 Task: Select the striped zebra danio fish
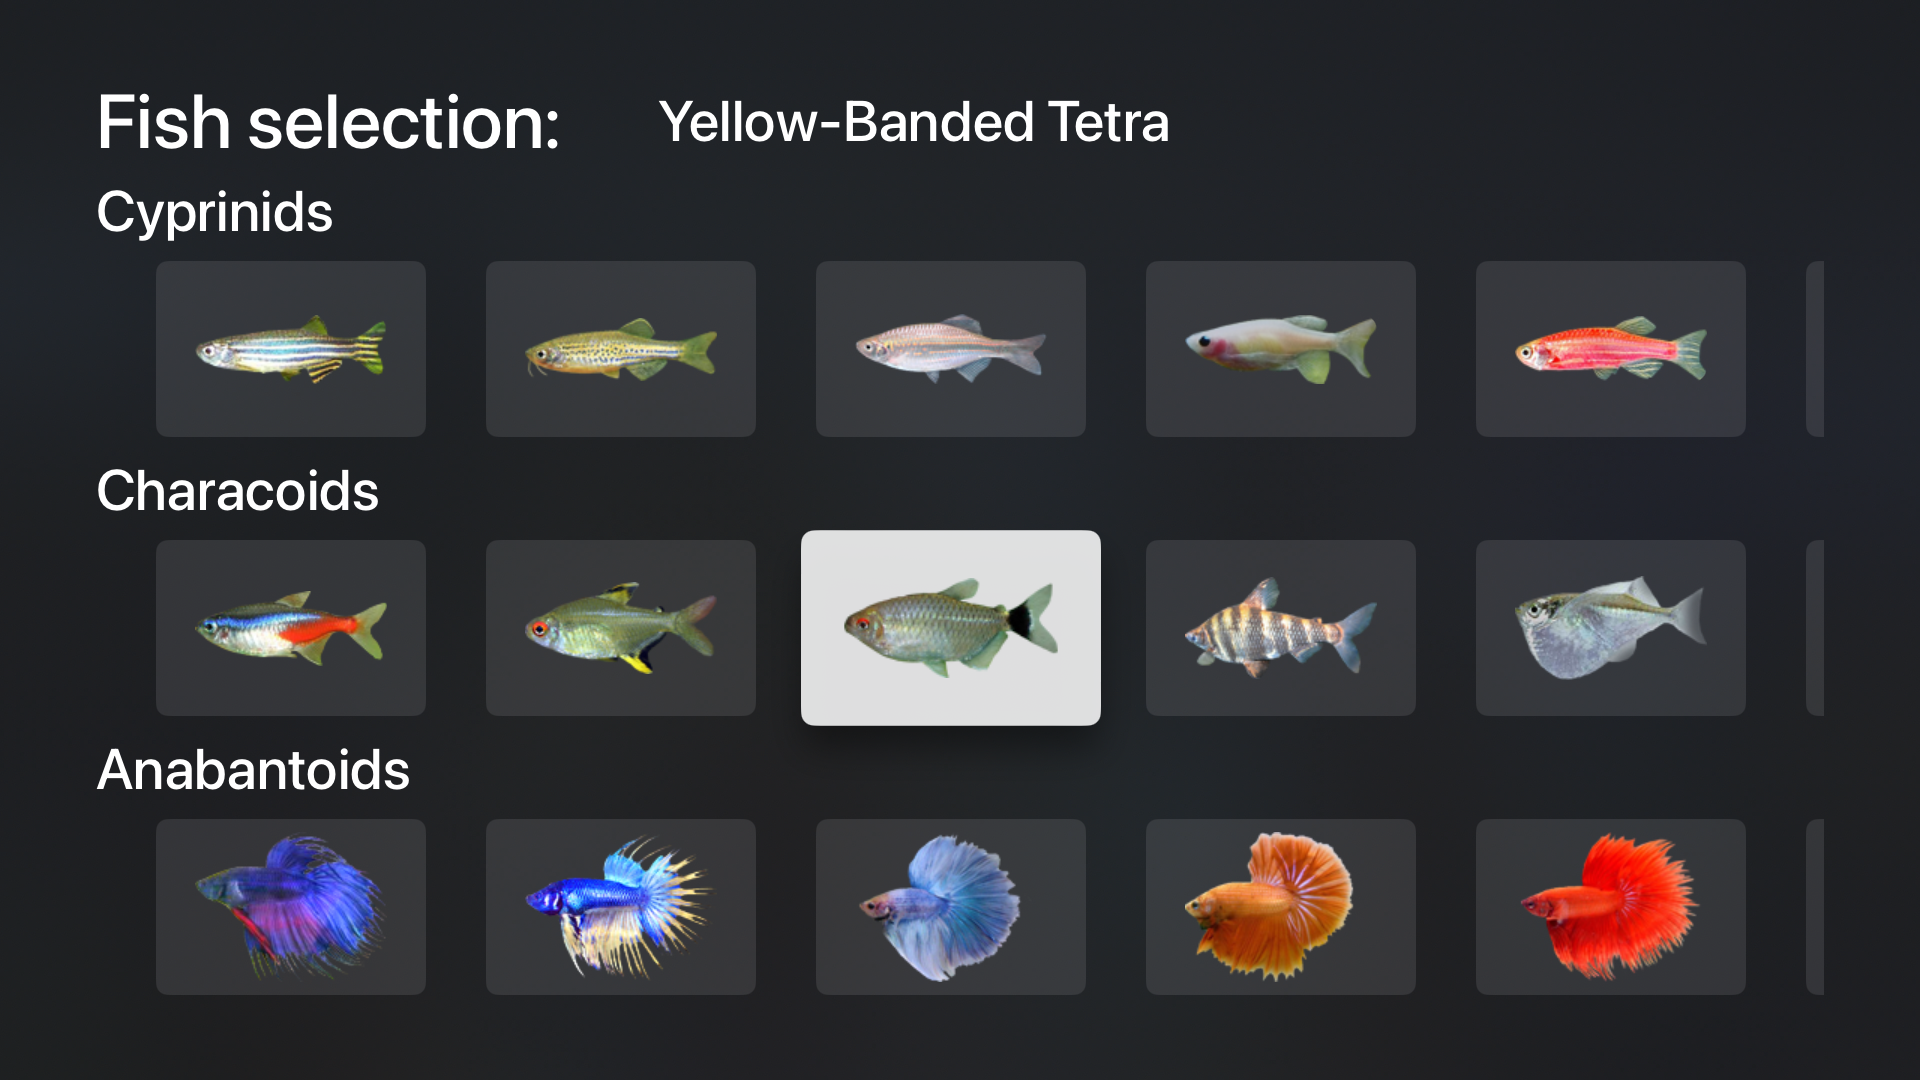pyautogui.click(x=291, y=349)
